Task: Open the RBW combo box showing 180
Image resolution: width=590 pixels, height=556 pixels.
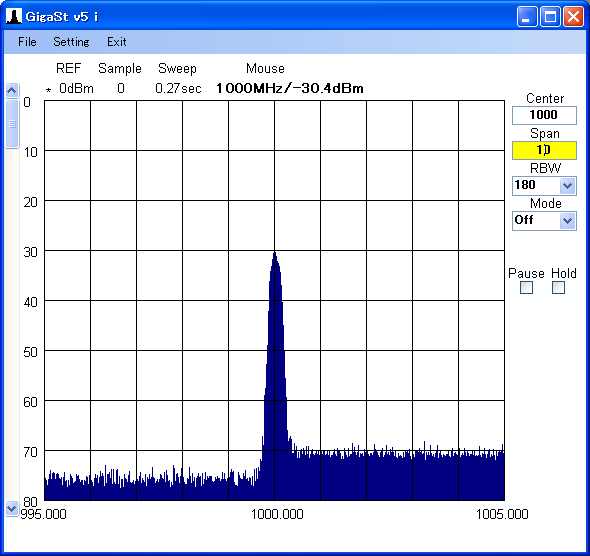Action: (x=544, y=186)
